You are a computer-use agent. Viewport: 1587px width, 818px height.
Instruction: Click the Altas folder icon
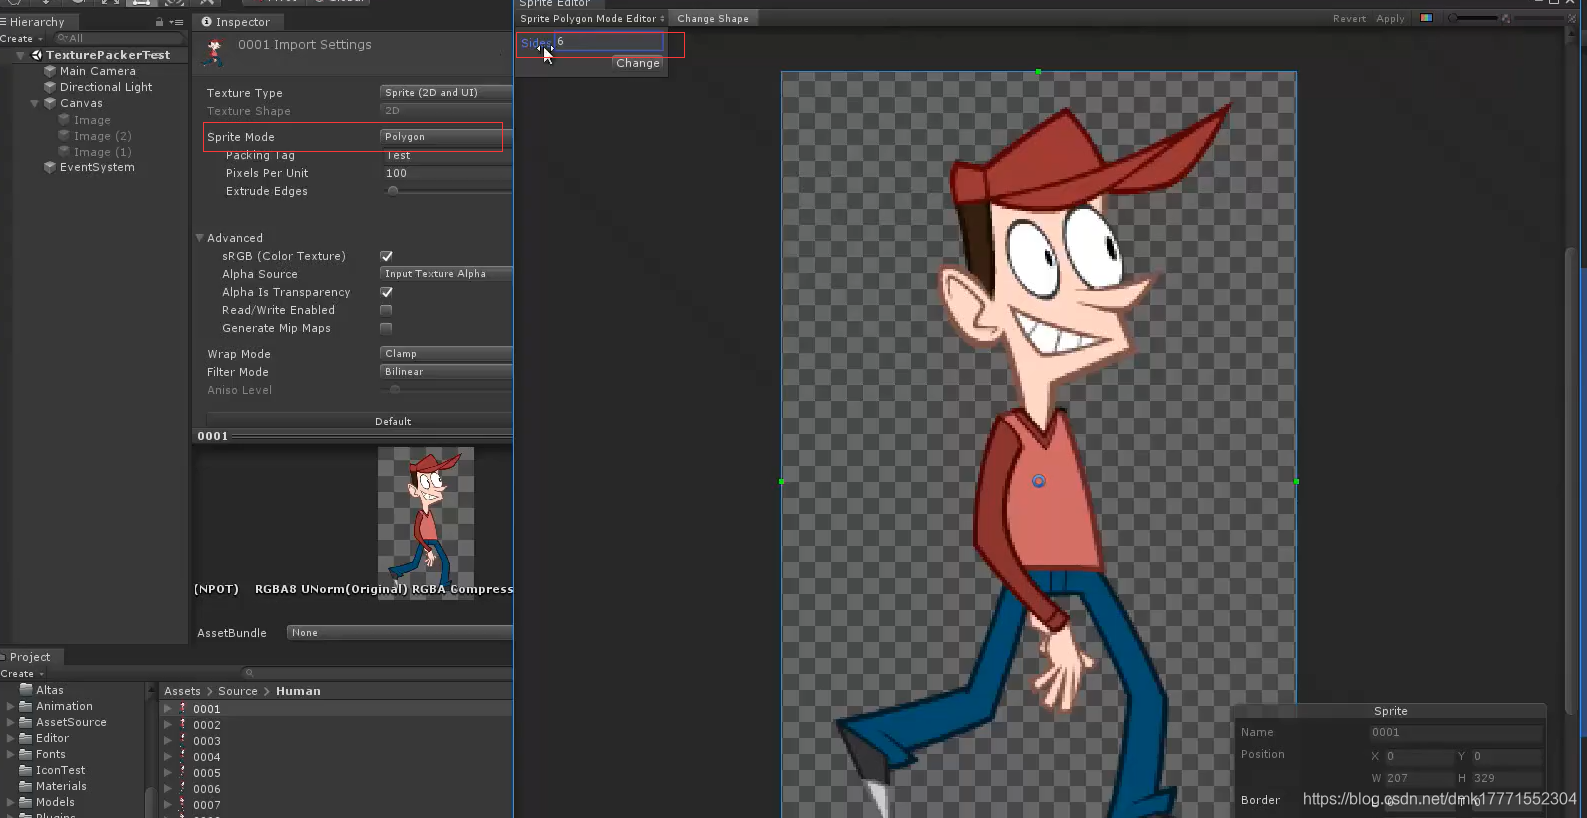coord(27,690)
